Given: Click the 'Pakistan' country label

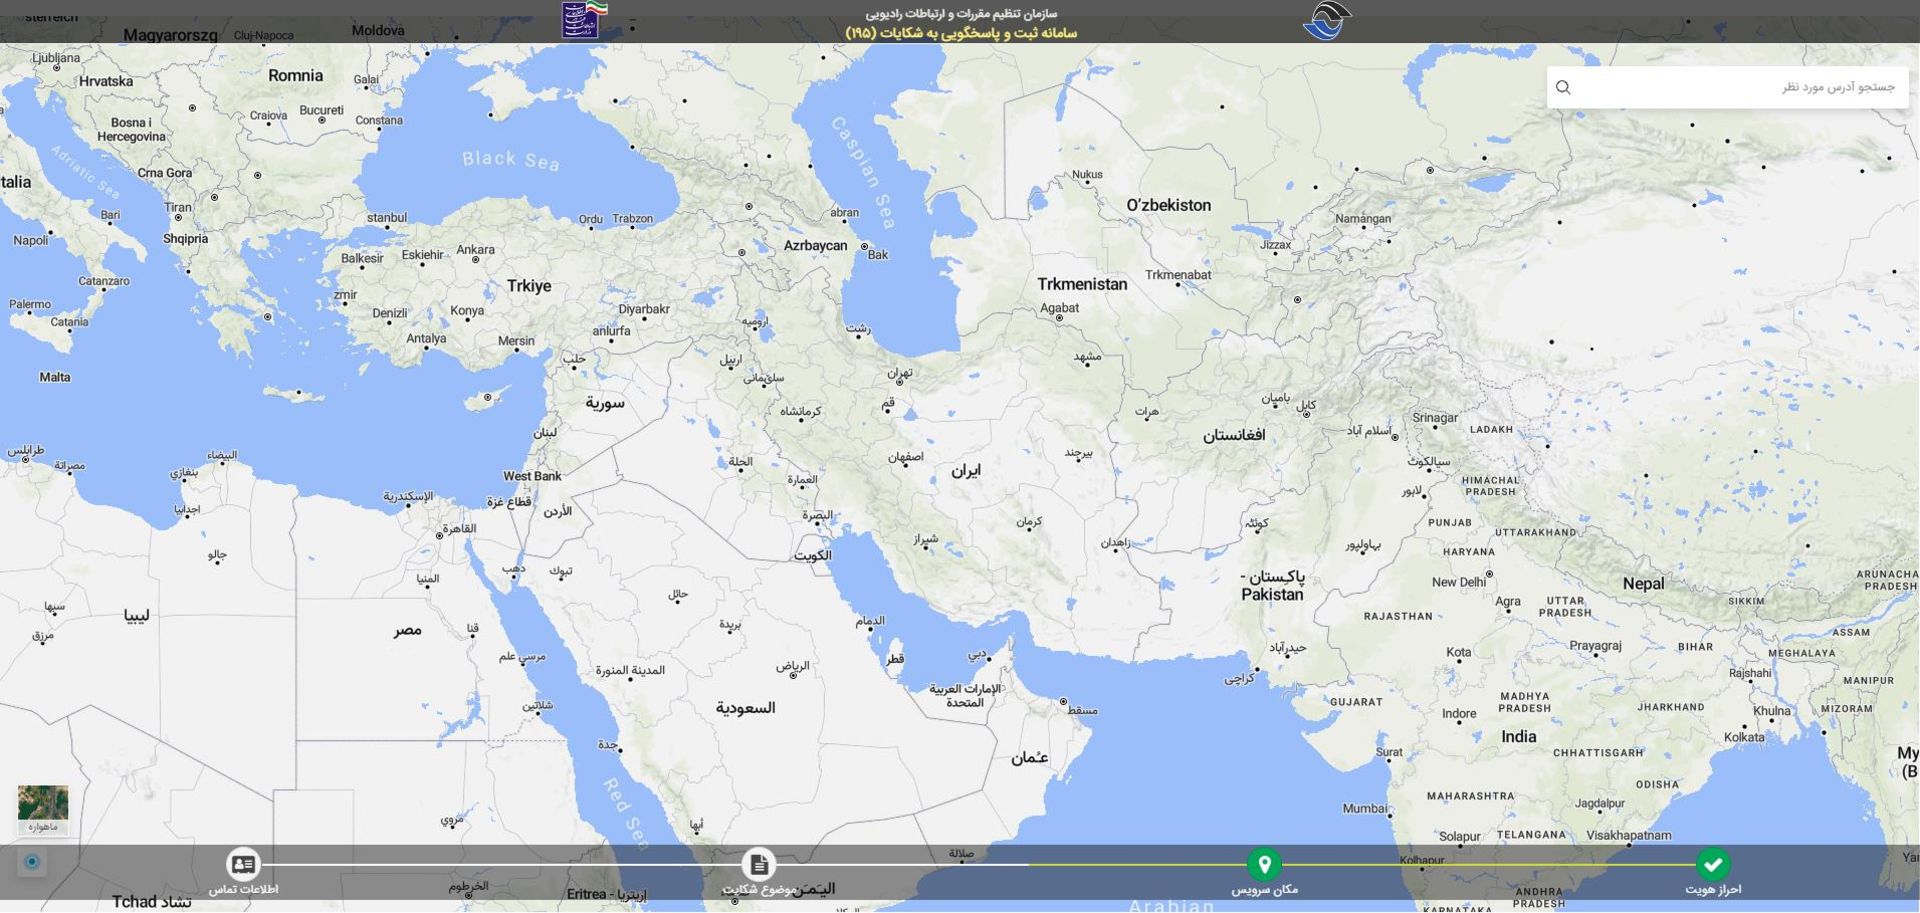Looking at the screenshot, I should [x=1272, y=595].
